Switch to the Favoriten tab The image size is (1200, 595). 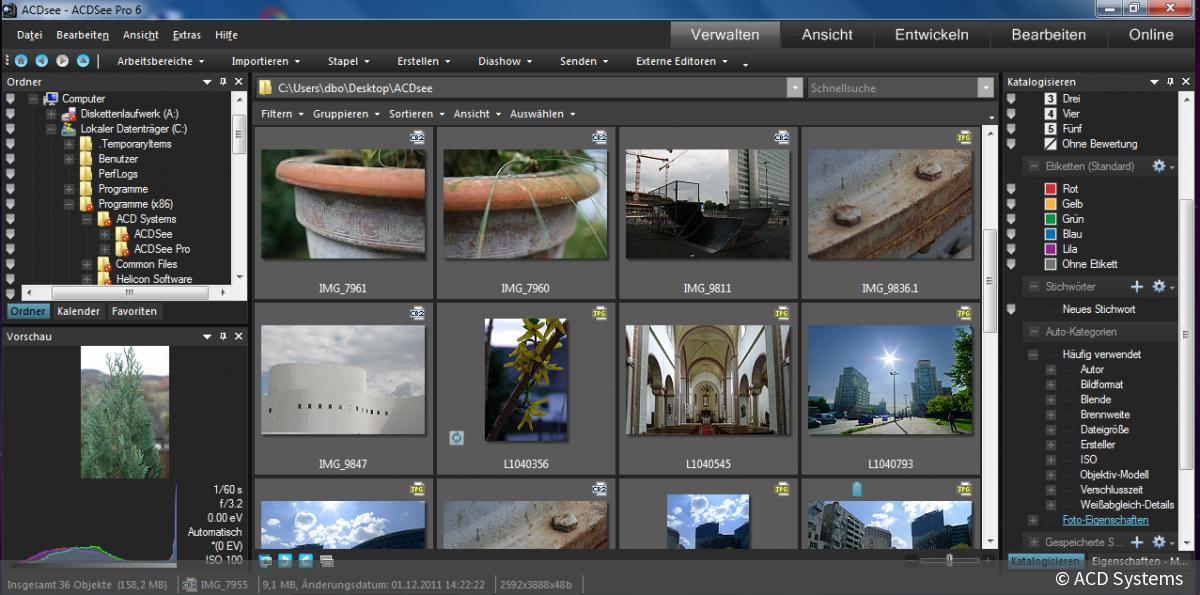134,311
